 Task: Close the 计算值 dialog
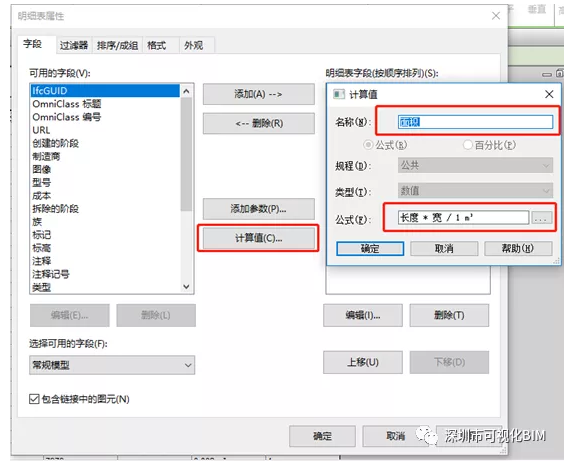point(549,94)
